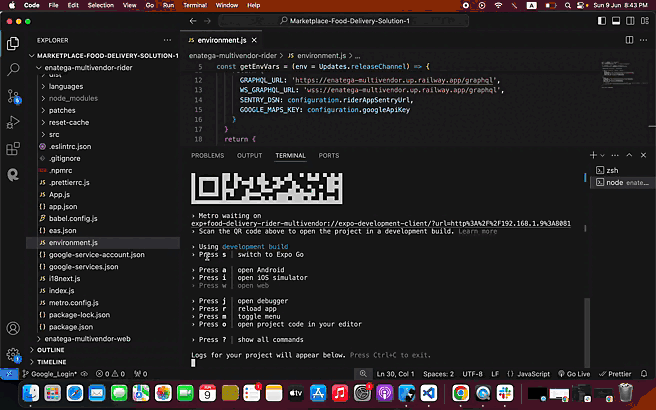Open the Terminal menu in menu bar
Screen dimensions: 656x410
click(x=195, y=5)
